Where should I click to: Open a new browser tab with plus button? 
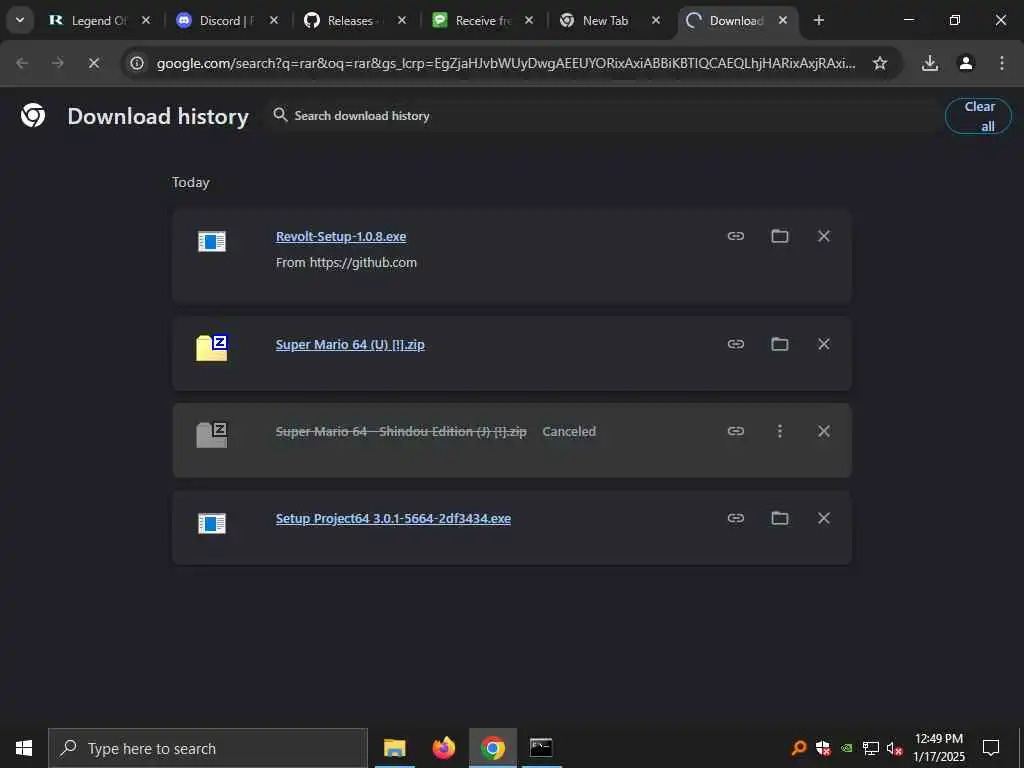pos(818,20)
